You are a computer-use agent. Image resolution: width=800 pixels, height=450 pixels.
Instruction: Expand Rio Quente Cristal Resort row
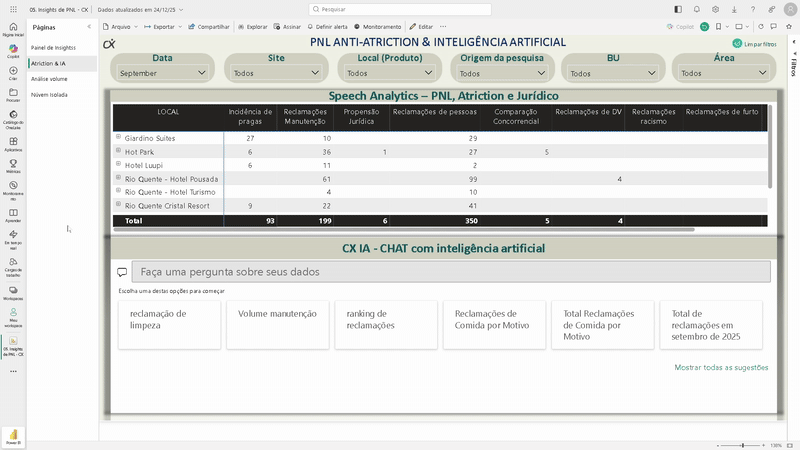(118, 204)
